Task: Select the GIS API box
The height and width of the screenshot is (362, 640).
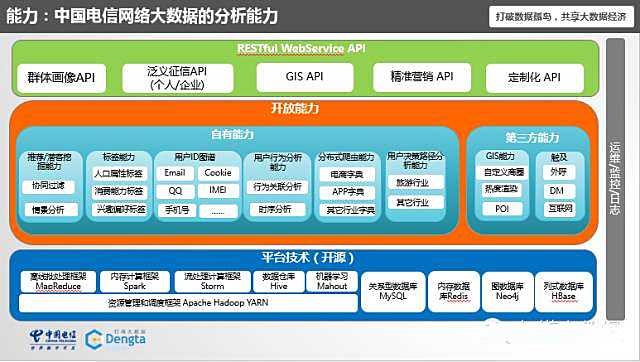Action: point(304,77)
